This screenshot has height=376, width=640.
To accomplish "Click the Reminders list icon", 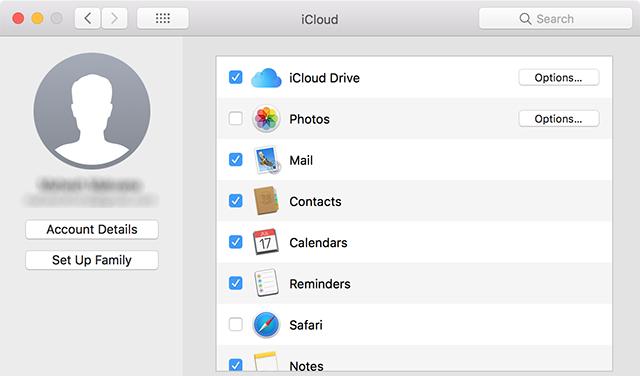I will 266,283.
